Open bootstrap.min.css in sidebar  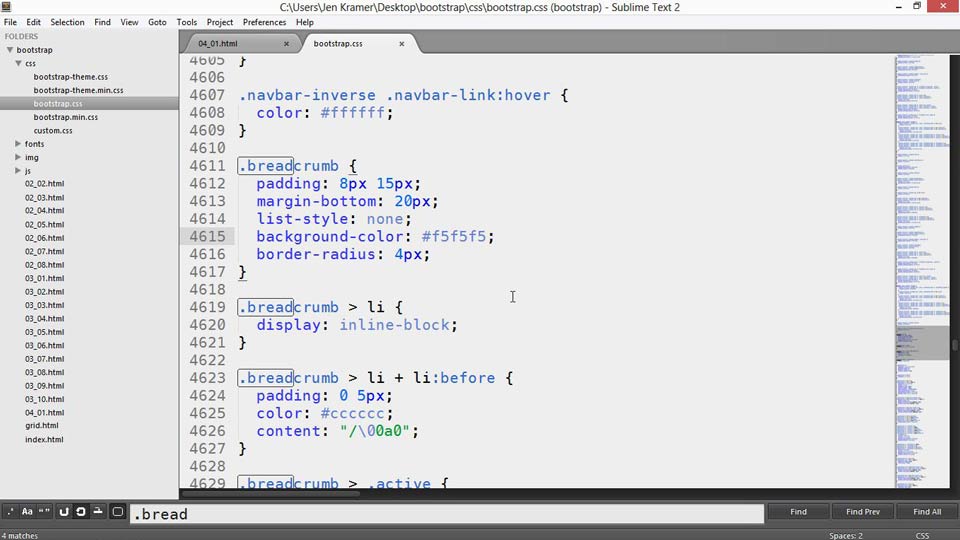[66, 117]
